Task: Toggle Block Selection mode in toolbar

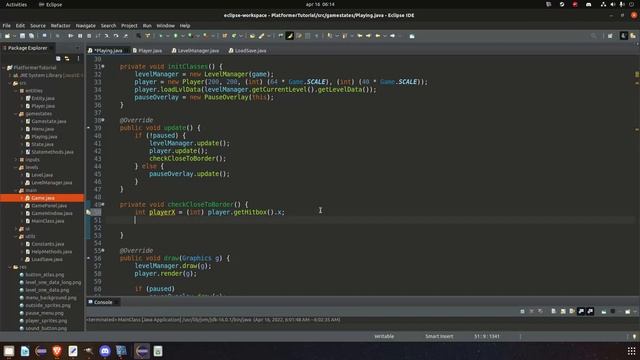Action: point(308,36)
